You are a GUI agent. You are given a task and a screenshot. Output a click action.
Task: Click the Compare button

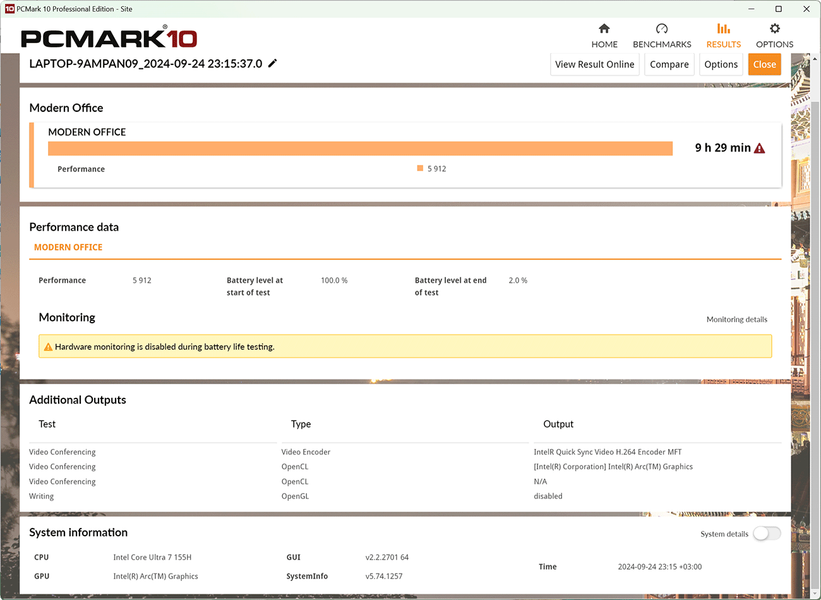[669, 64]
